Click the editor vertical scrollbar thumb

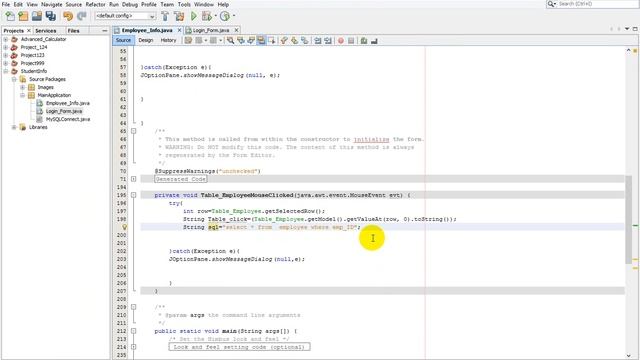[x=629, y=220]
